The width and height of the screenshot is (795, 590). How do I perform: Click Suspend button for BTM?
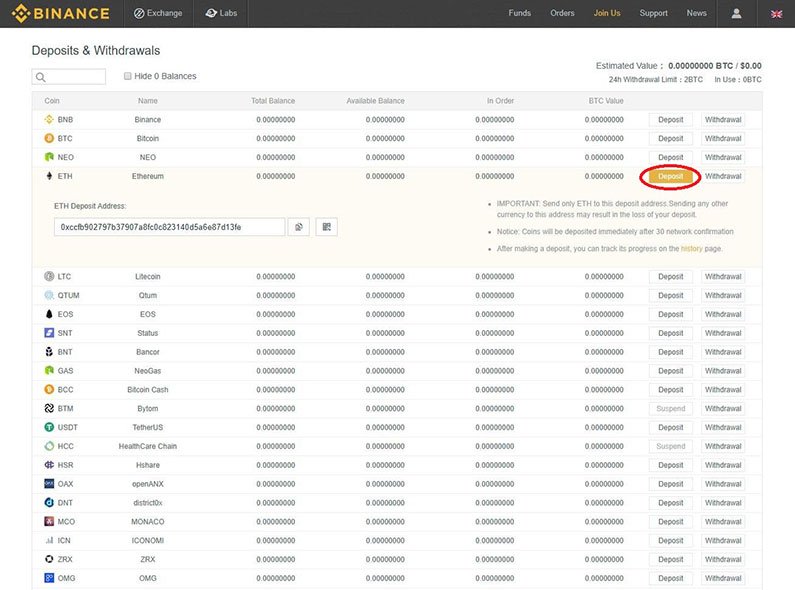click(x=670, y=409)
